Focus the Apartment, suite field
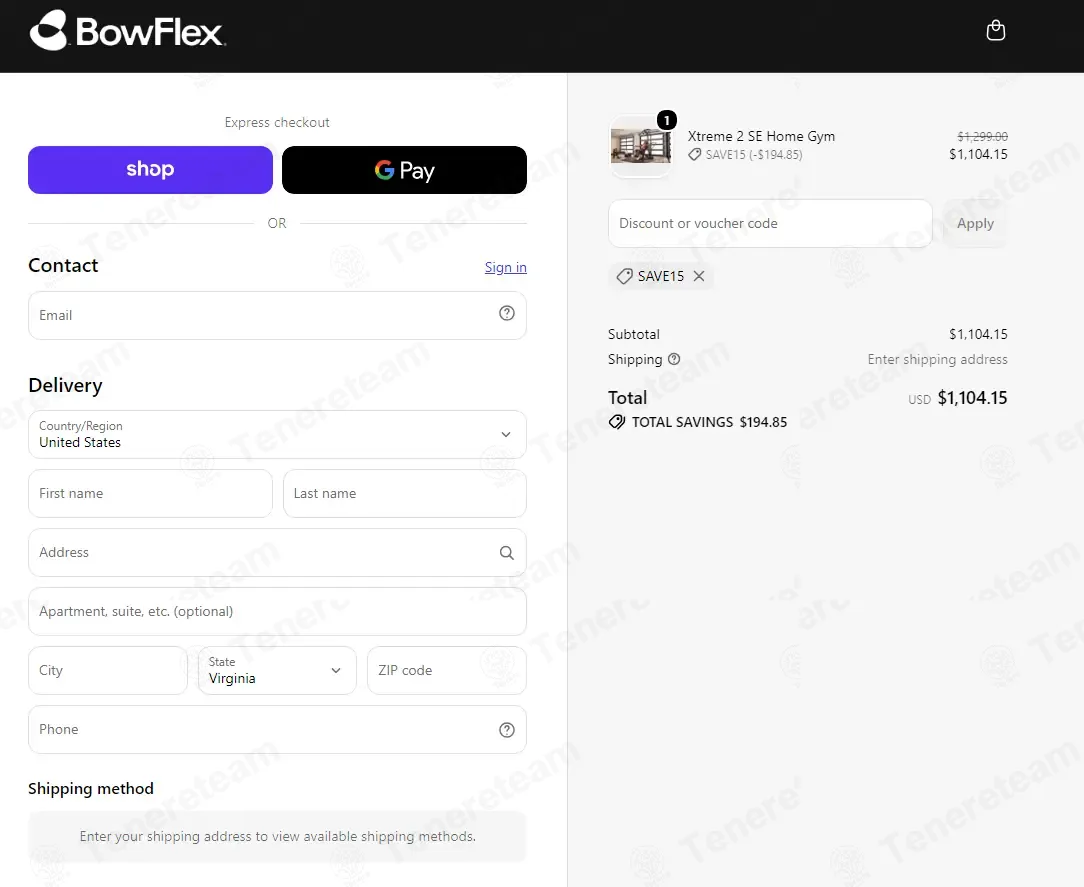 coord(277,612)
